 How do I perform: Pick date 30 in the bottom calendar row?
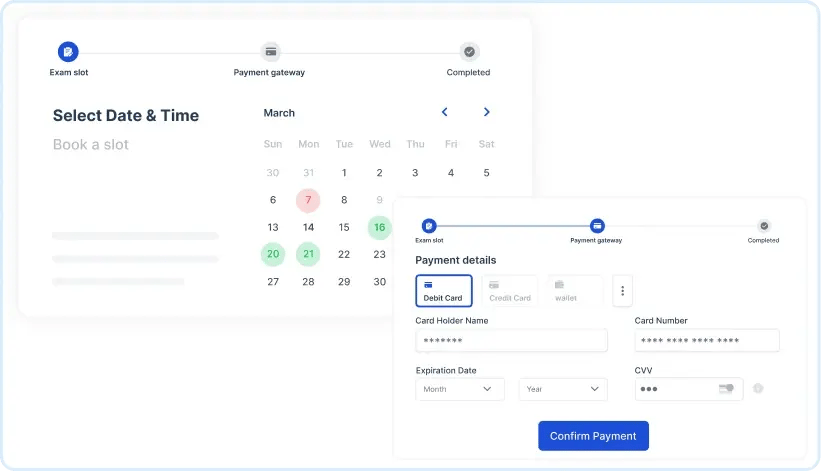coord(380,282)
